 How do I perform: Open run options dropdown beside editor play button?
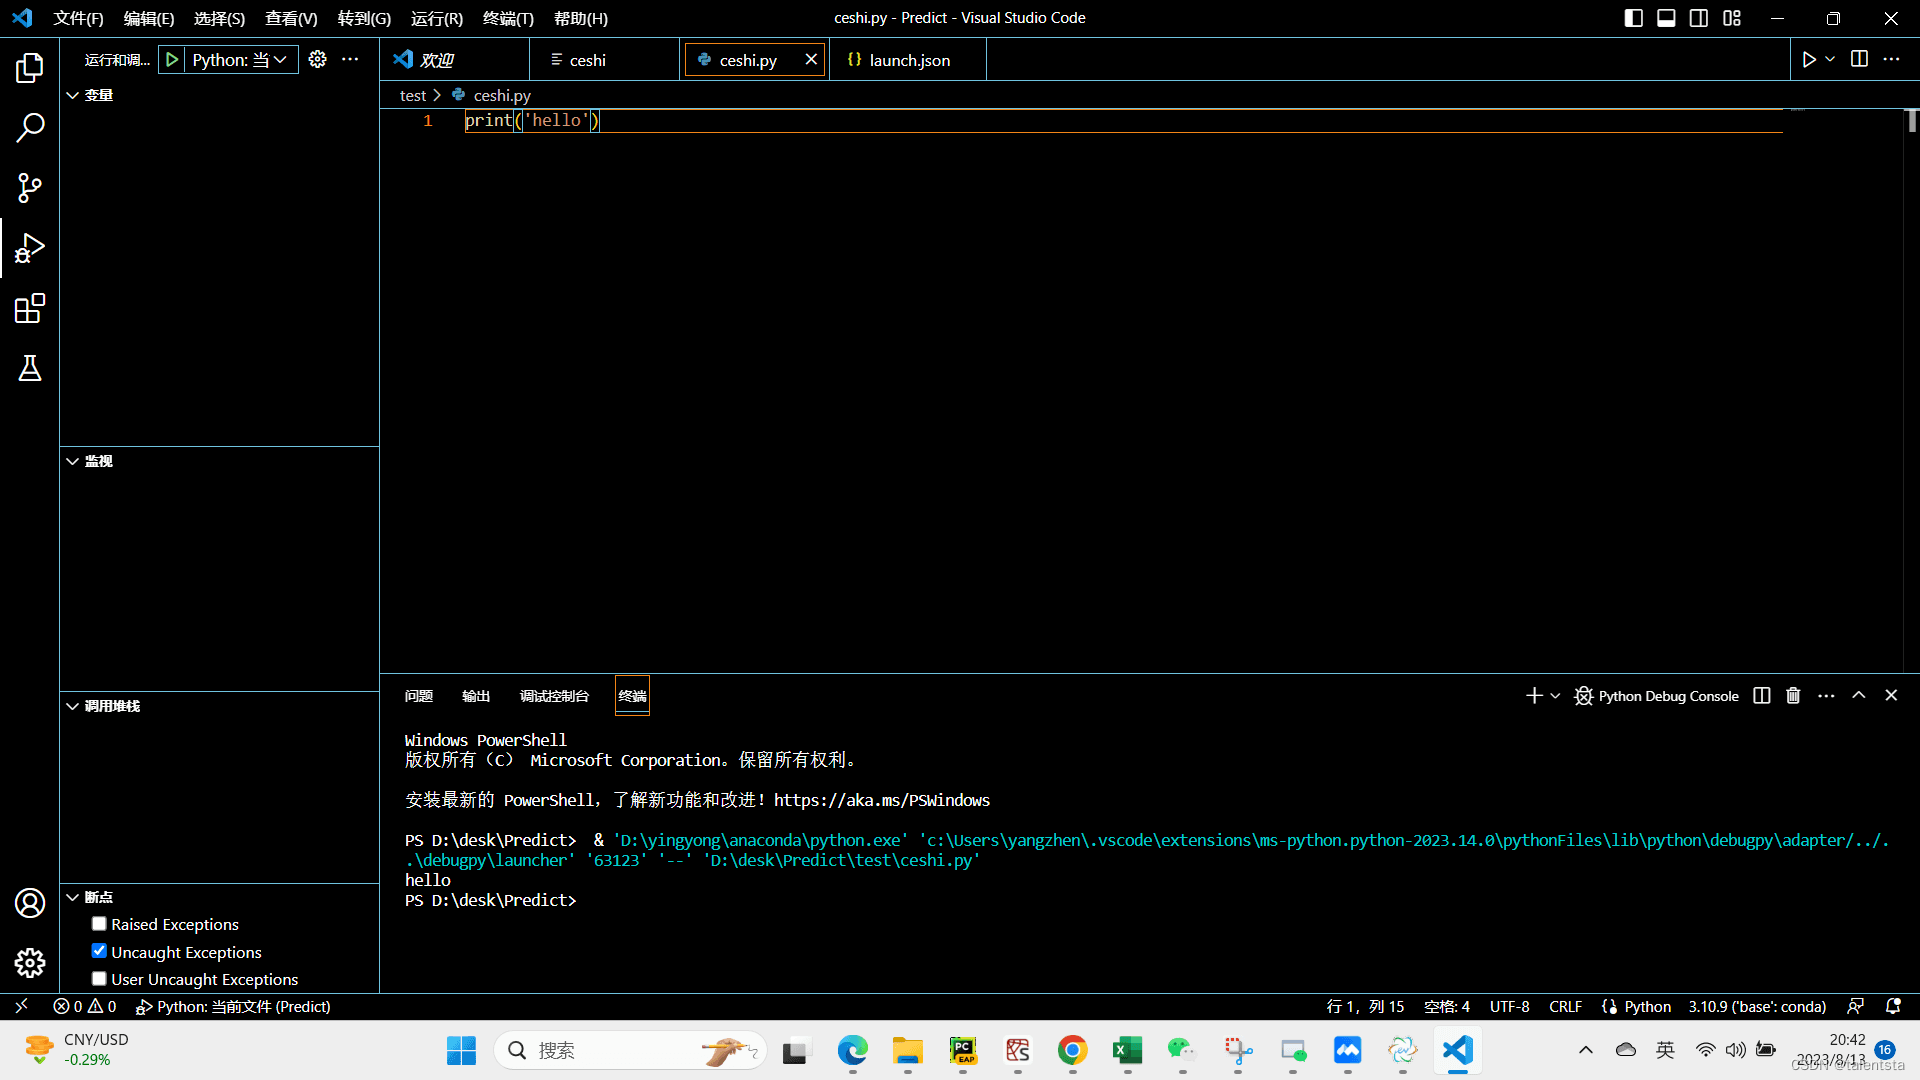coord(1830,60)
